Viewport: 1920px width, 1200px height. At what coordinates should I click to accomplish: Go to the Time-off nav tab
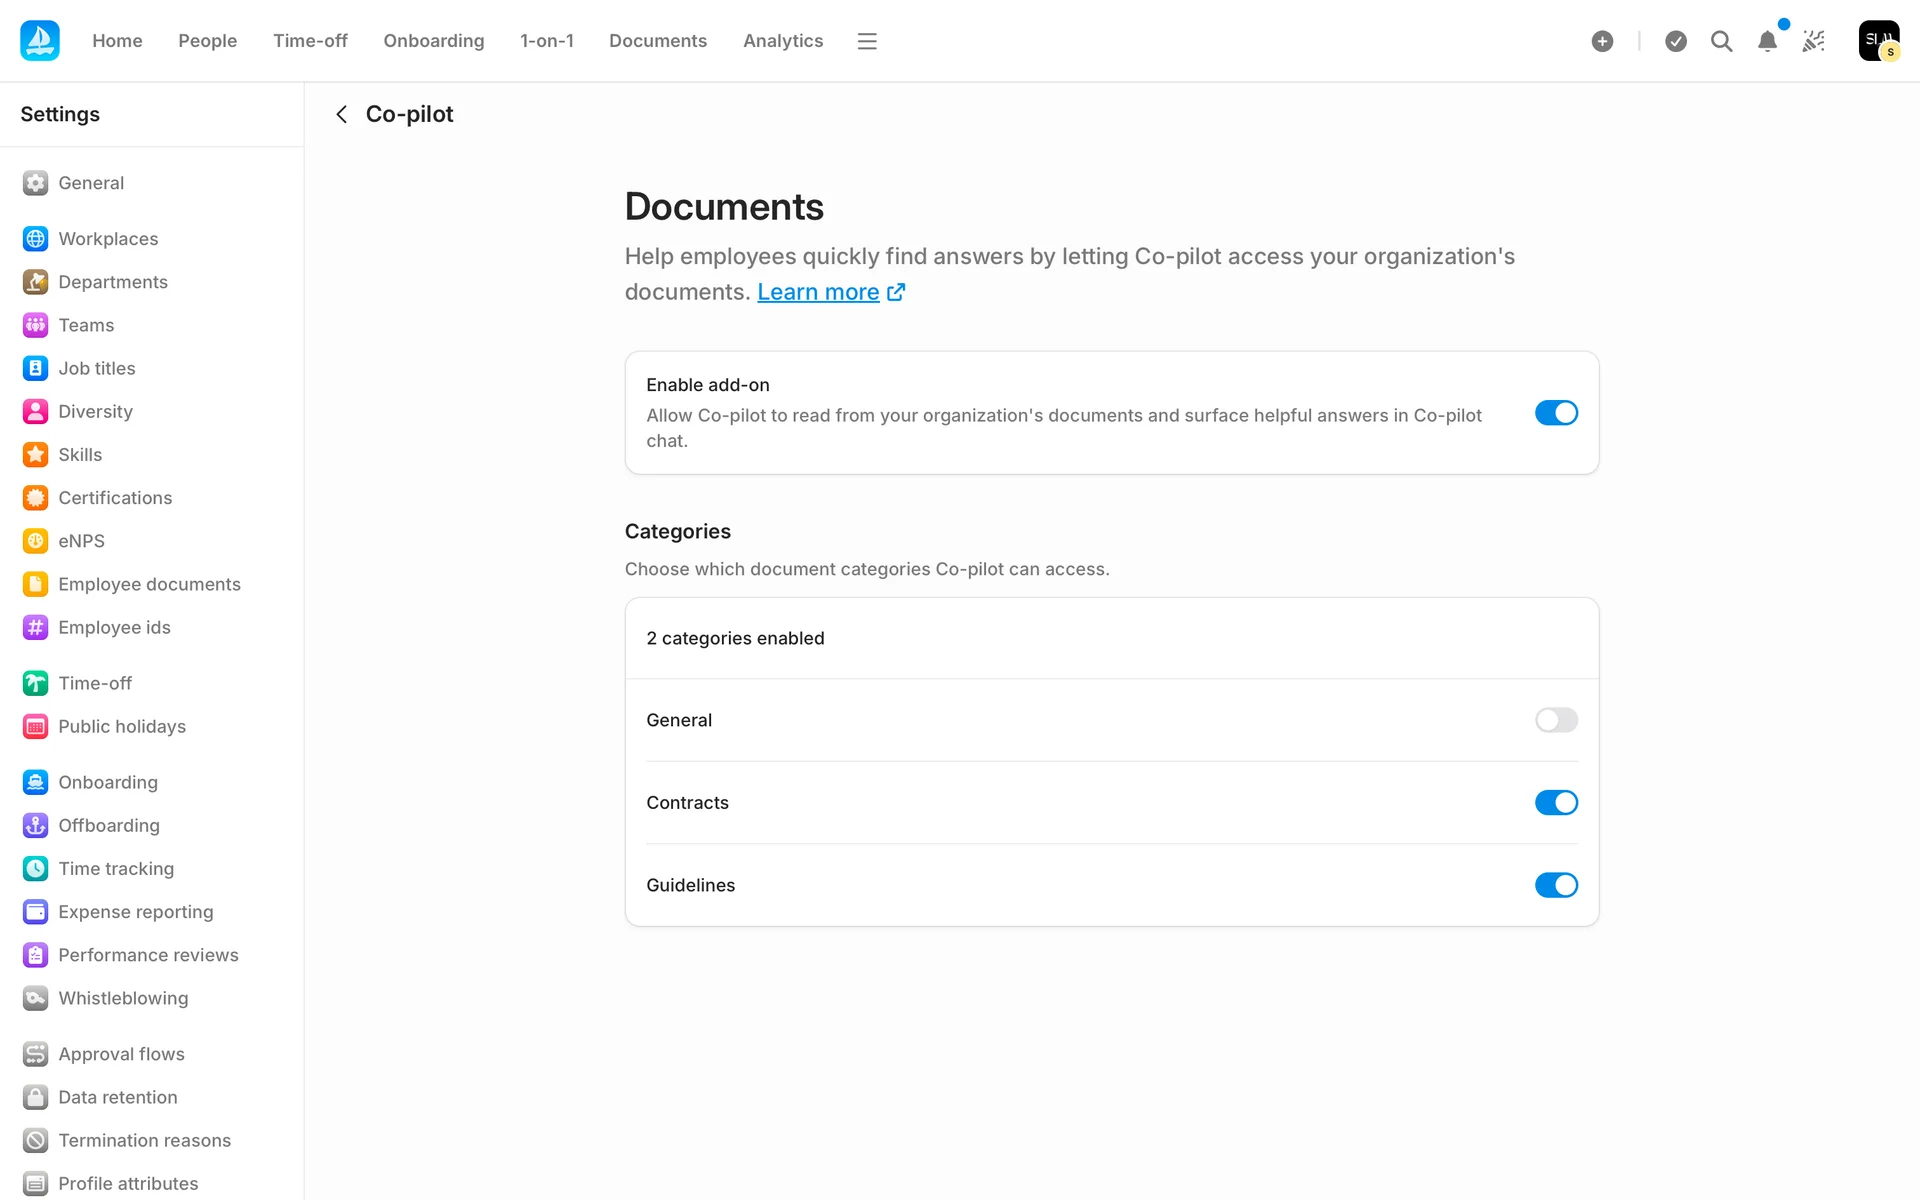[x=310, y=41]
